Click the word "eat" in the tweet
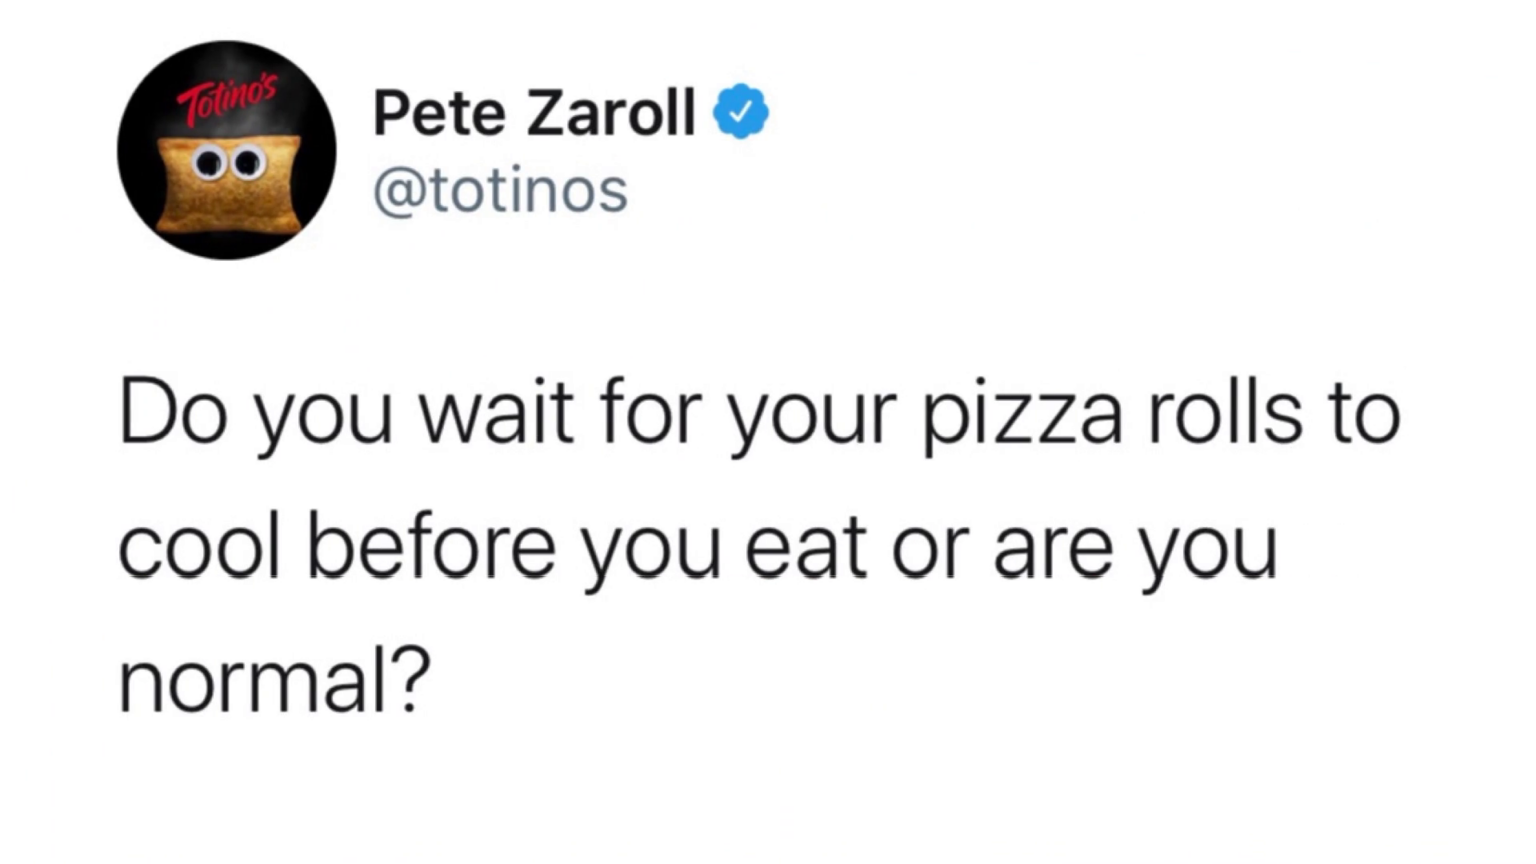 (x=806, y=548)
